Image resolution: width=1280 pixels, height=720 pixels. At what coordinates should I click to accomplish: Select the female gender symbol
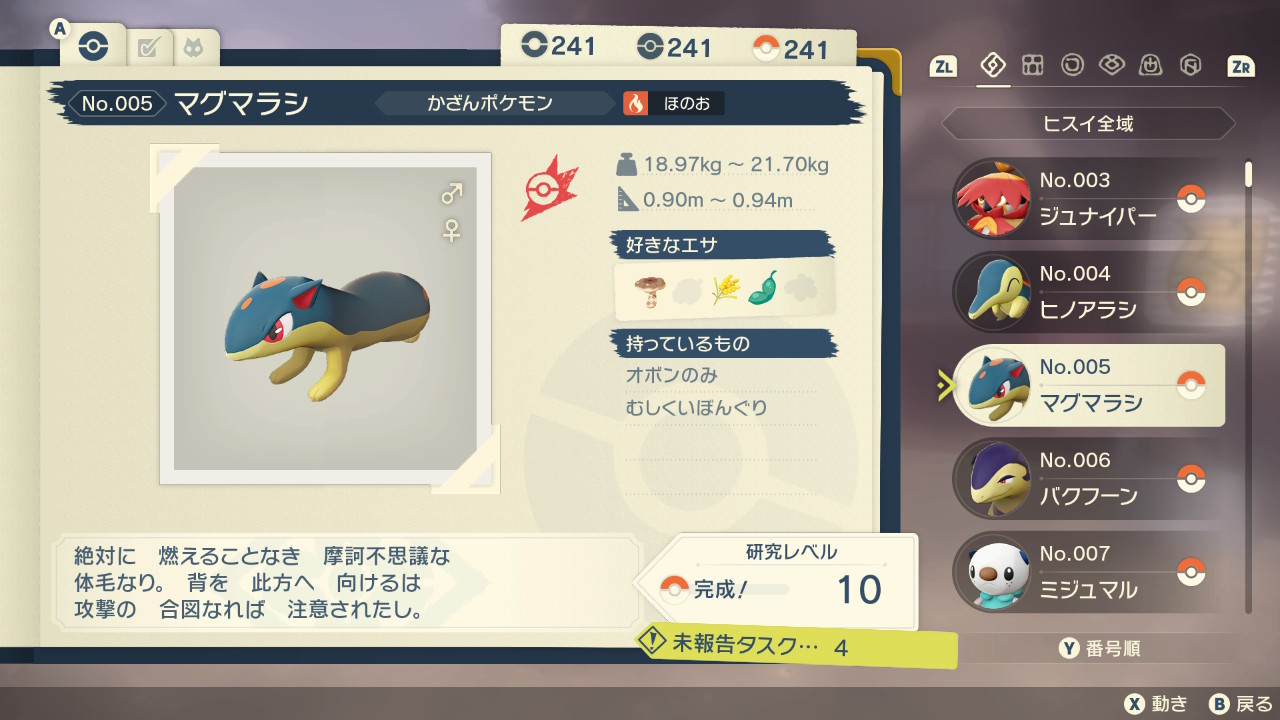pos(452,231)
